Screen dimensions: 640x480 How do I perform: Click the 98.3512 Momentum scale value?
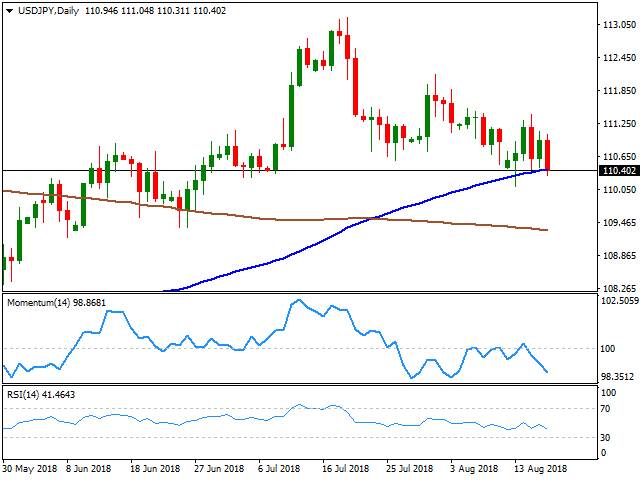[x=618, y=377]
